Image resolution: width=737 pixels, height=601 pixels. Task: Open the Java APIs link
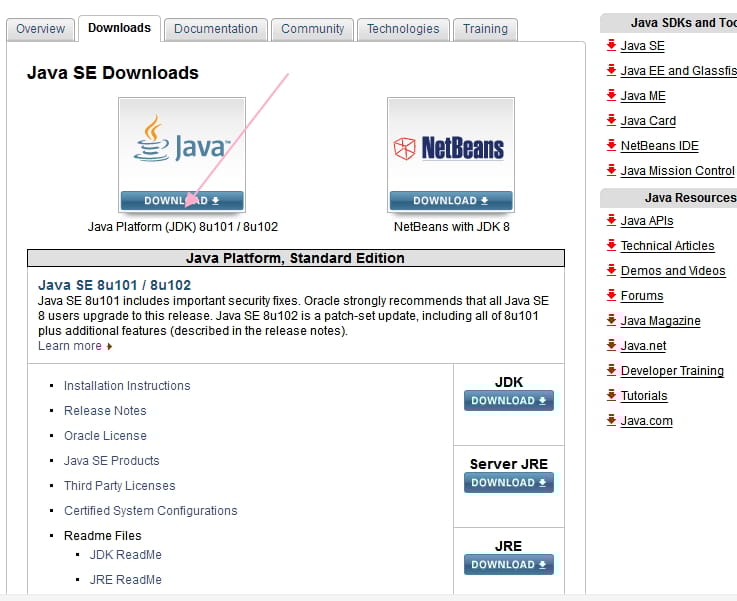coord(647,221)
